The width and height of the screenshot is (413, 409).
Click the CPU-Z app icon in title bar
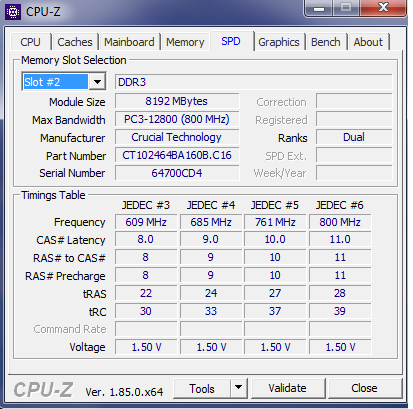click(x=13, y=12)
